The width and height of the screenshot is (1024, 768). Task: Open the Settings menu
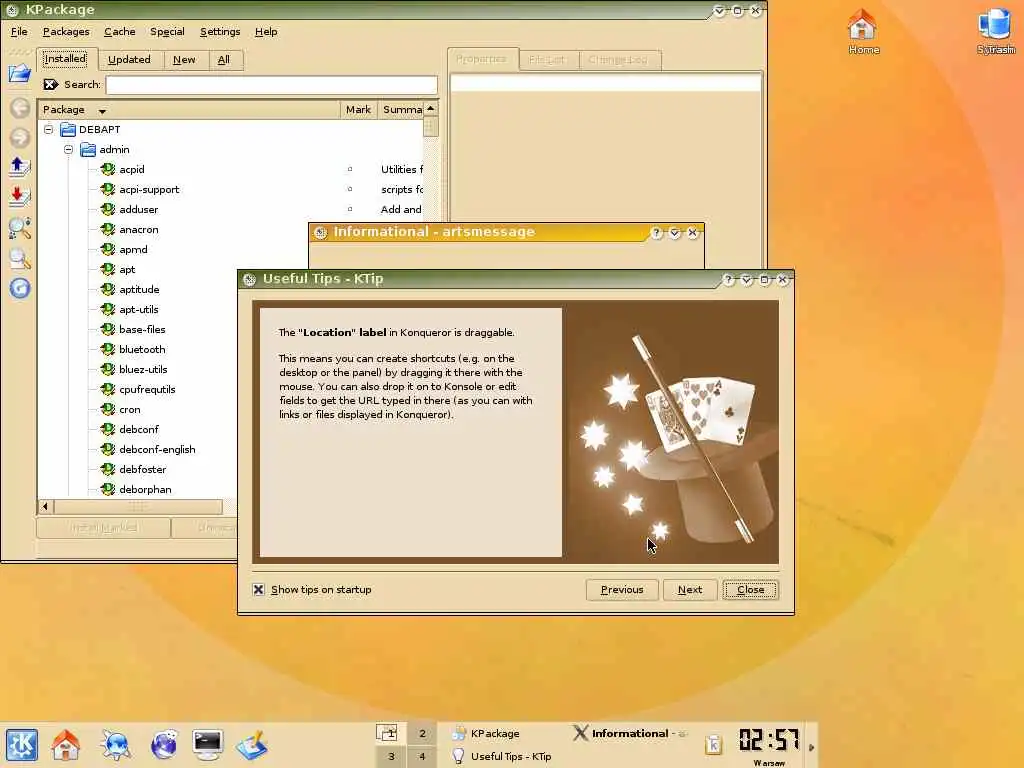220,31
